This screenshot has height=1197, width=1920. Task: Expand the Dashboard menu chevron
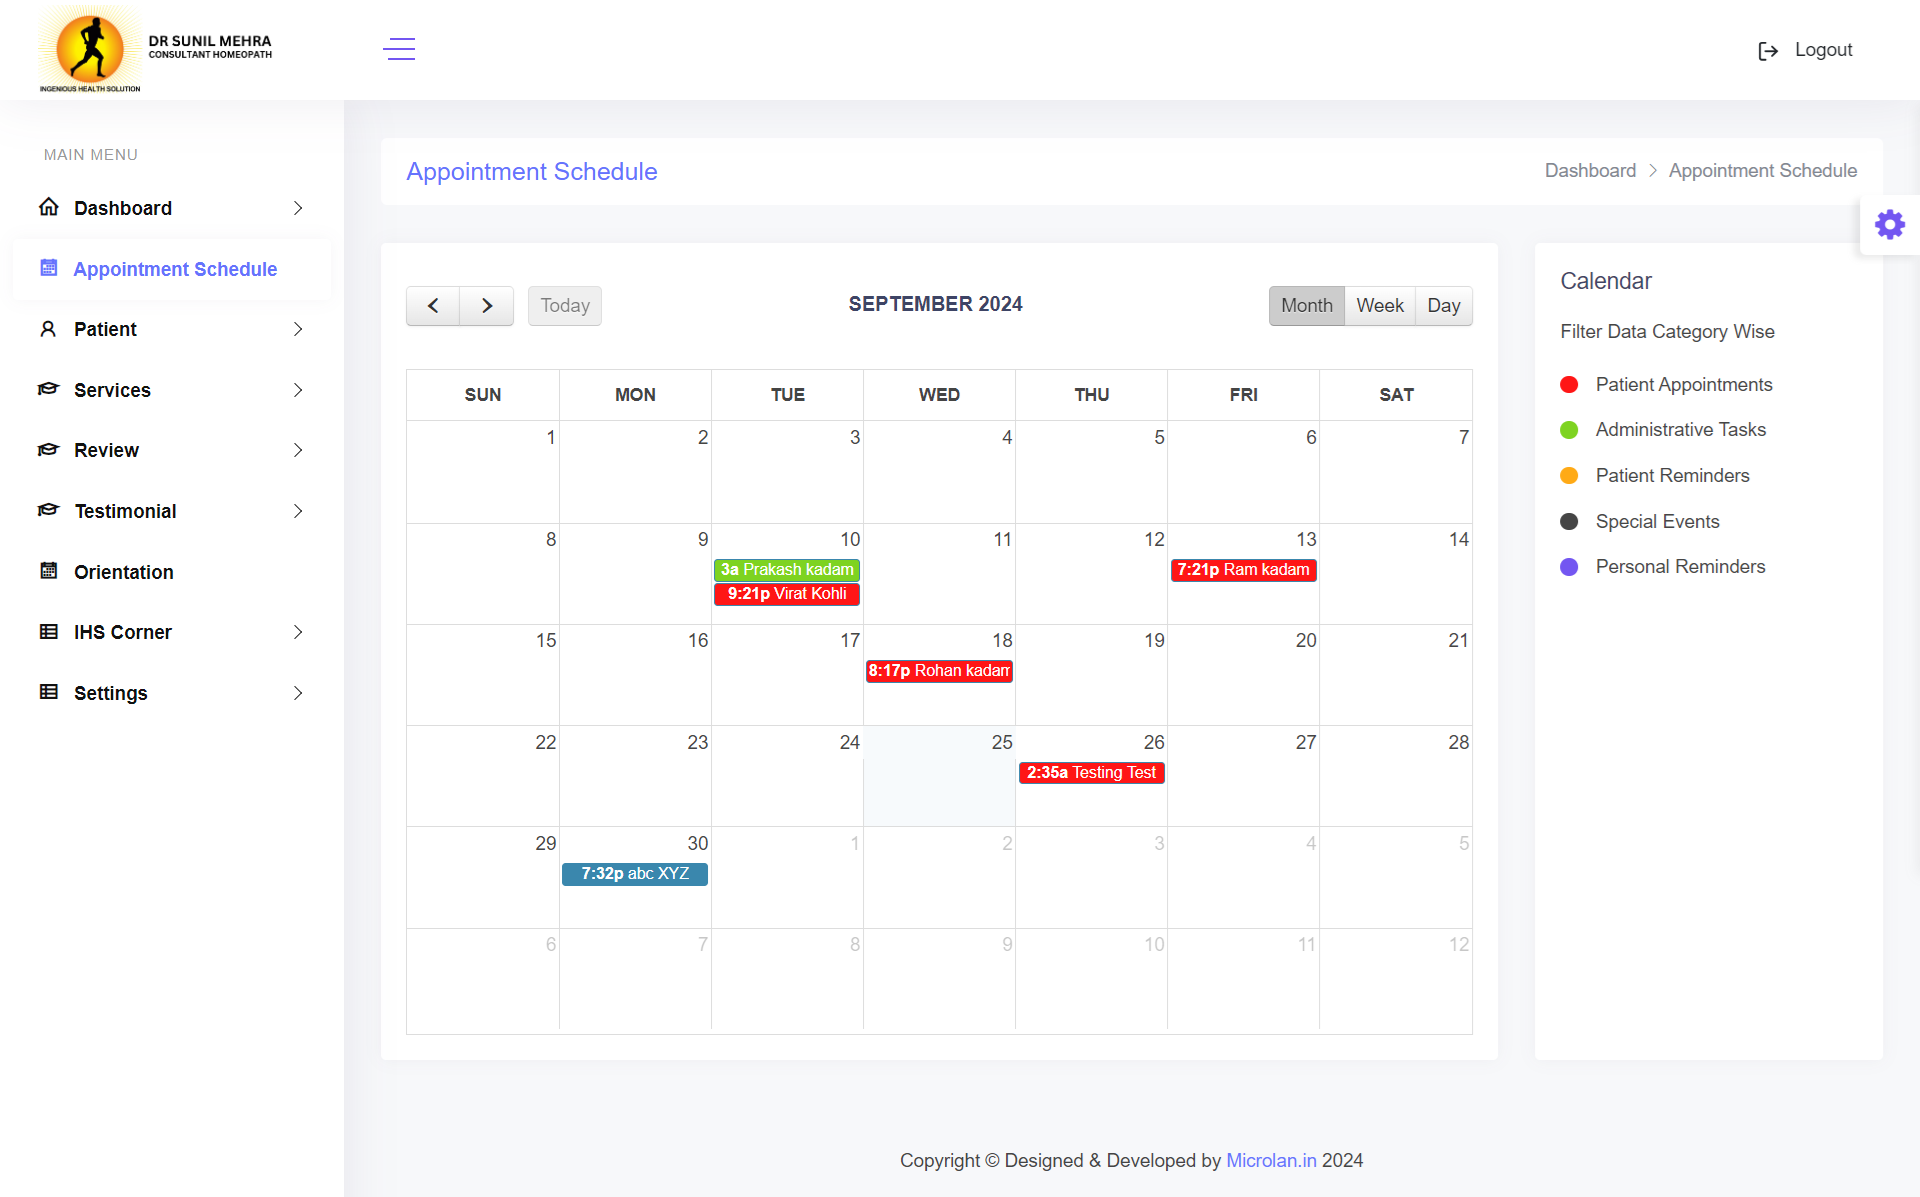(x=298, y=208)
